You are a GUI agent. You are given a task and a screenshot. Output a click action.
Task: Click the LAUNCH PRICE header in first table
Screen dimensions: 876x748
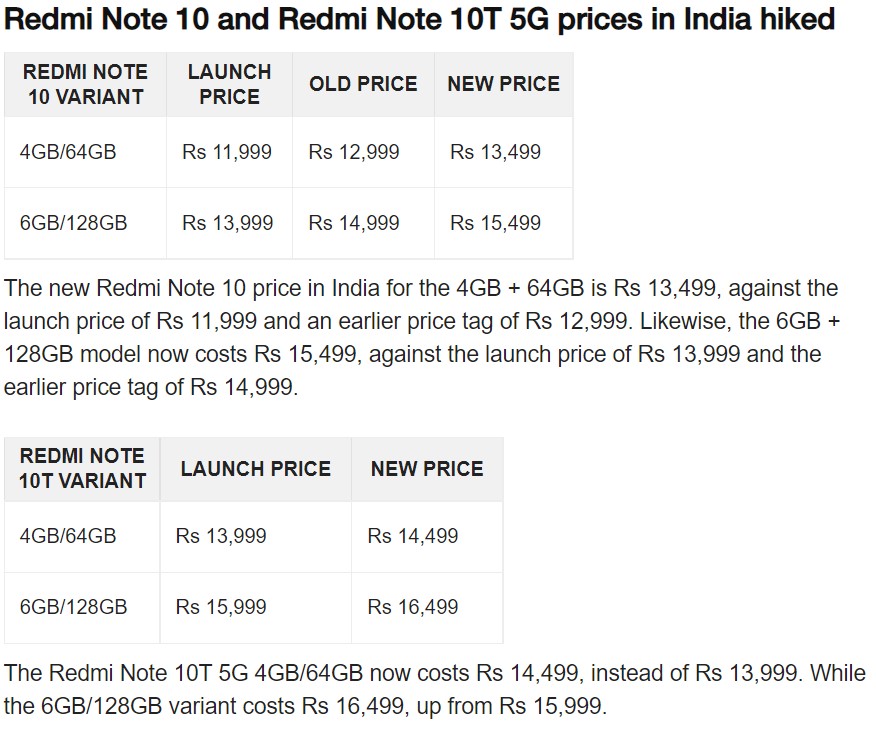click(x=229, y=84)
